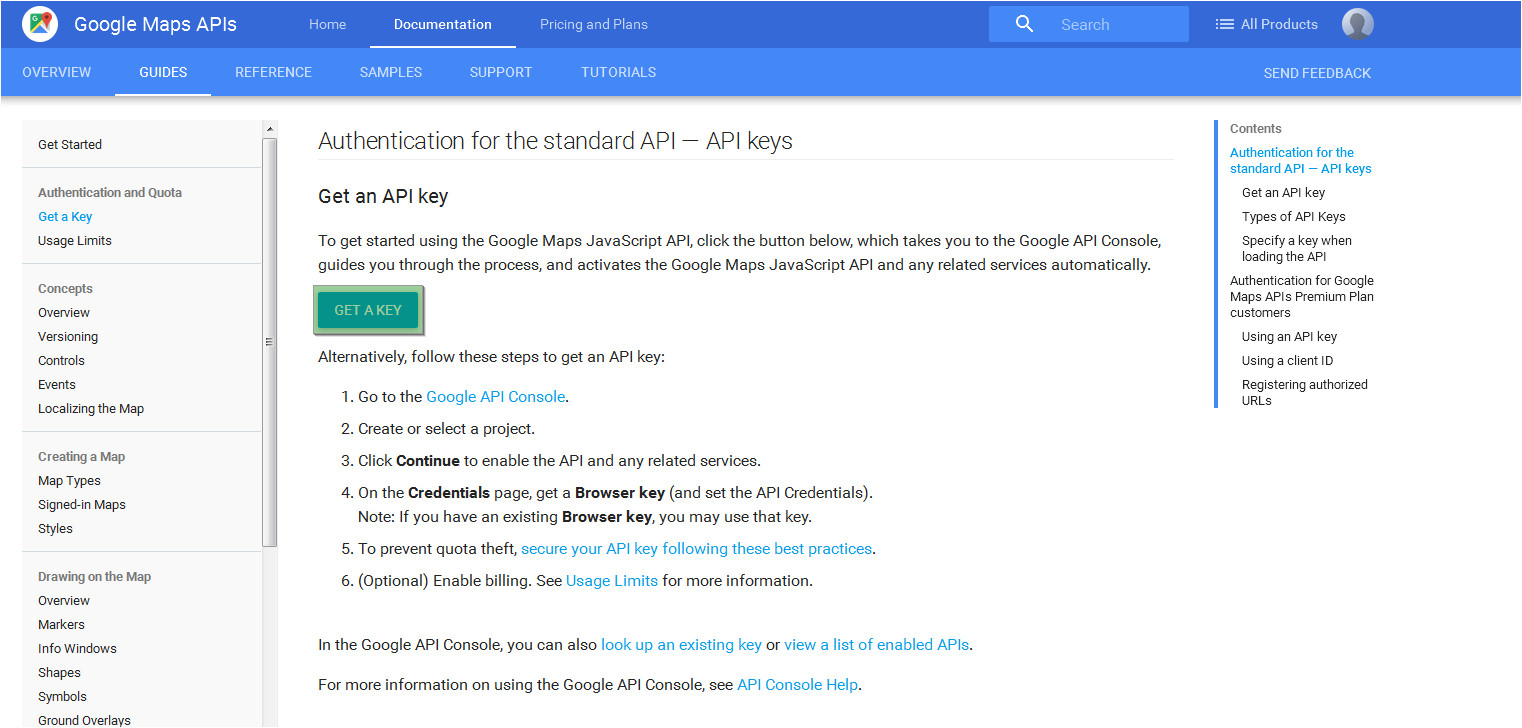
Task: Open the Home tab
Action: coord(327,24)
